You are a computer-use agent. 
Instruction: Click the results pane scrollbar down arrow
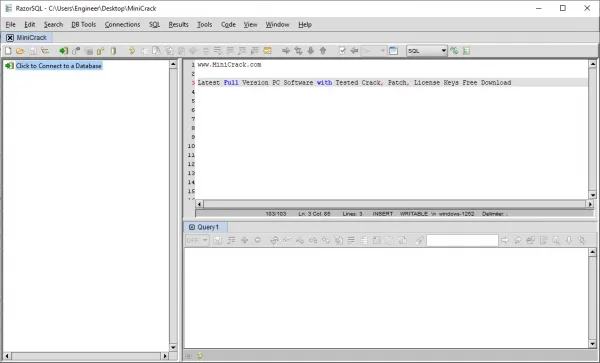593,343
